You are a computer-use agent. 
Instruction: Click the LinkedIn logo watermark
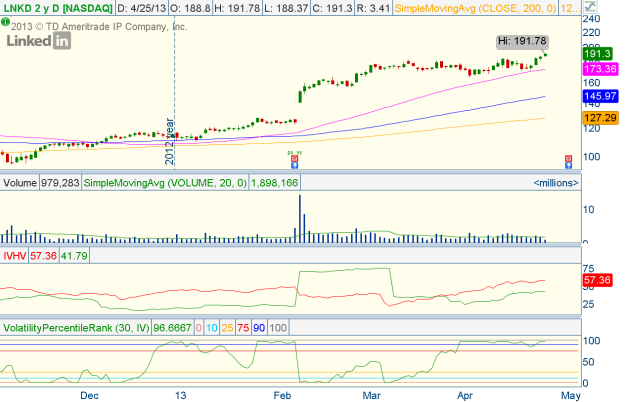pyautogui.click(x=39, y=42)
